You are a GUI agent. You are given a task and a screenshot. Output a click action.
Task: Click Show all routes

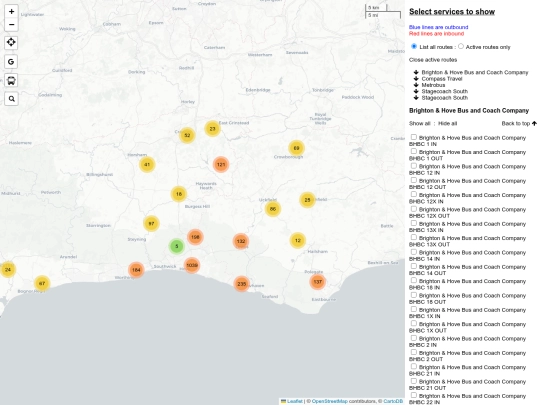point(419,123)
